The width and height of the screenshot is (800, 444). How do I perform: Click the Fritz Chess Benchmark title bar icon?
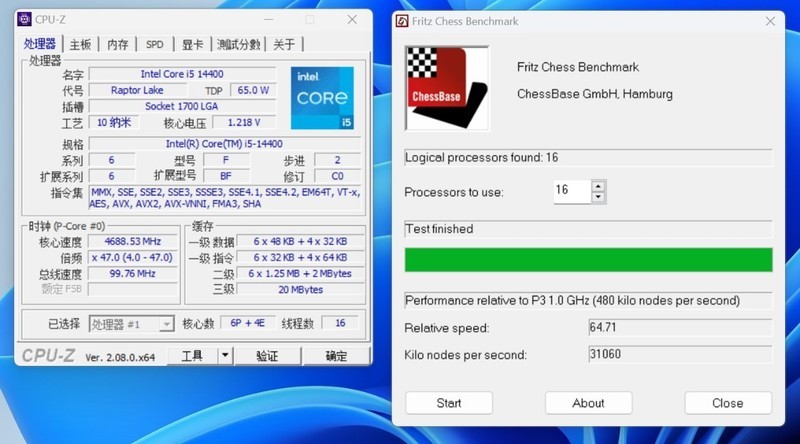402,21
